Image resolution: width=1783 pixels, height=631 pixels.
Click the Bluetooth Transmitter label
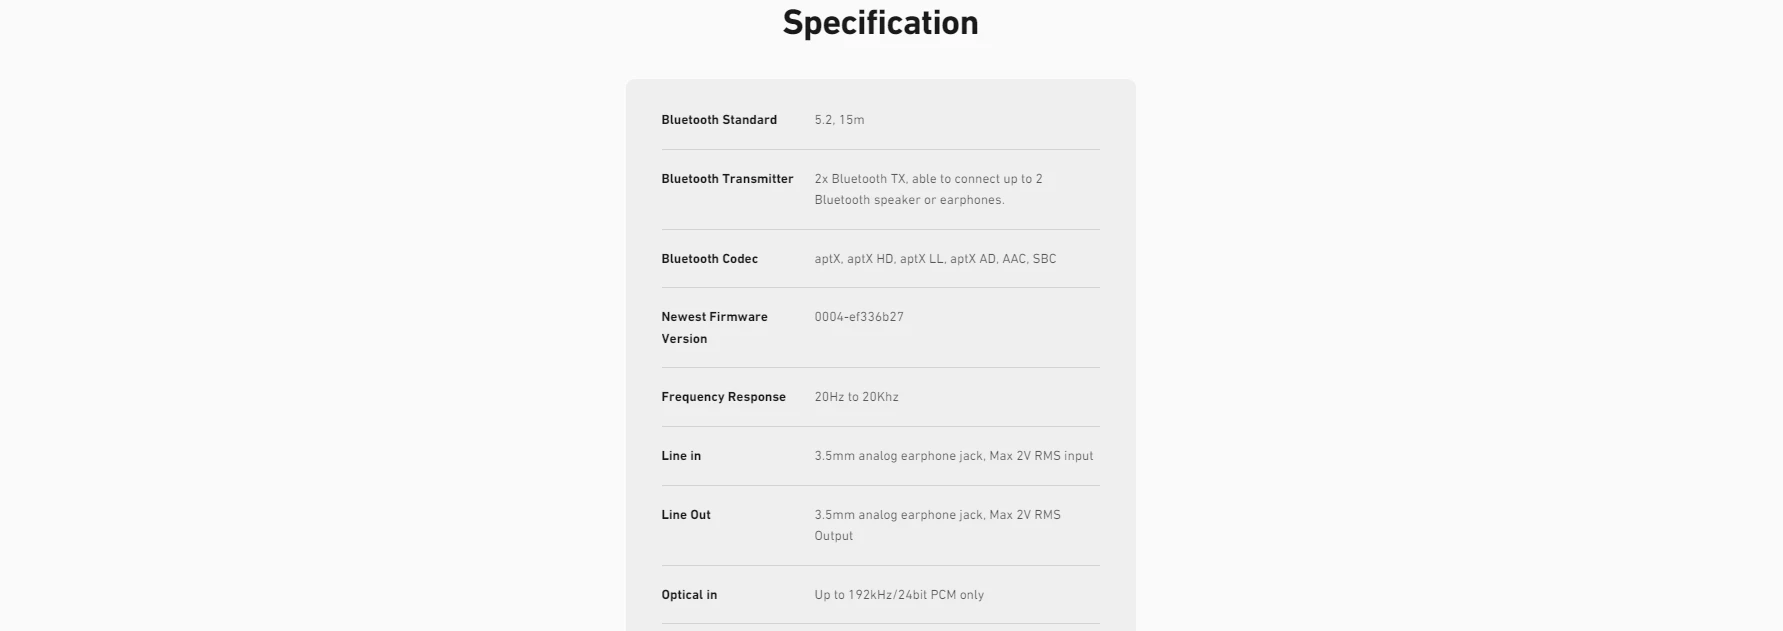727,179
